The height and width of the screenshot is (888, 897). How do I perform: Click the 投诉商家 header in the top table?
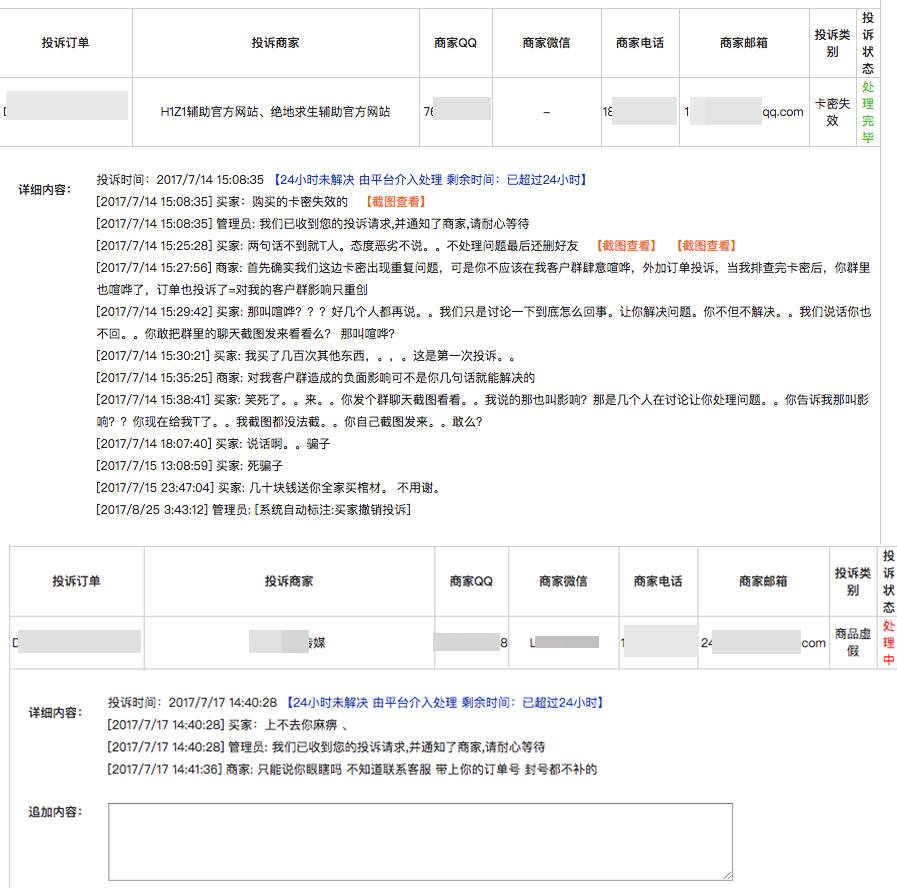tap(276, 43)
